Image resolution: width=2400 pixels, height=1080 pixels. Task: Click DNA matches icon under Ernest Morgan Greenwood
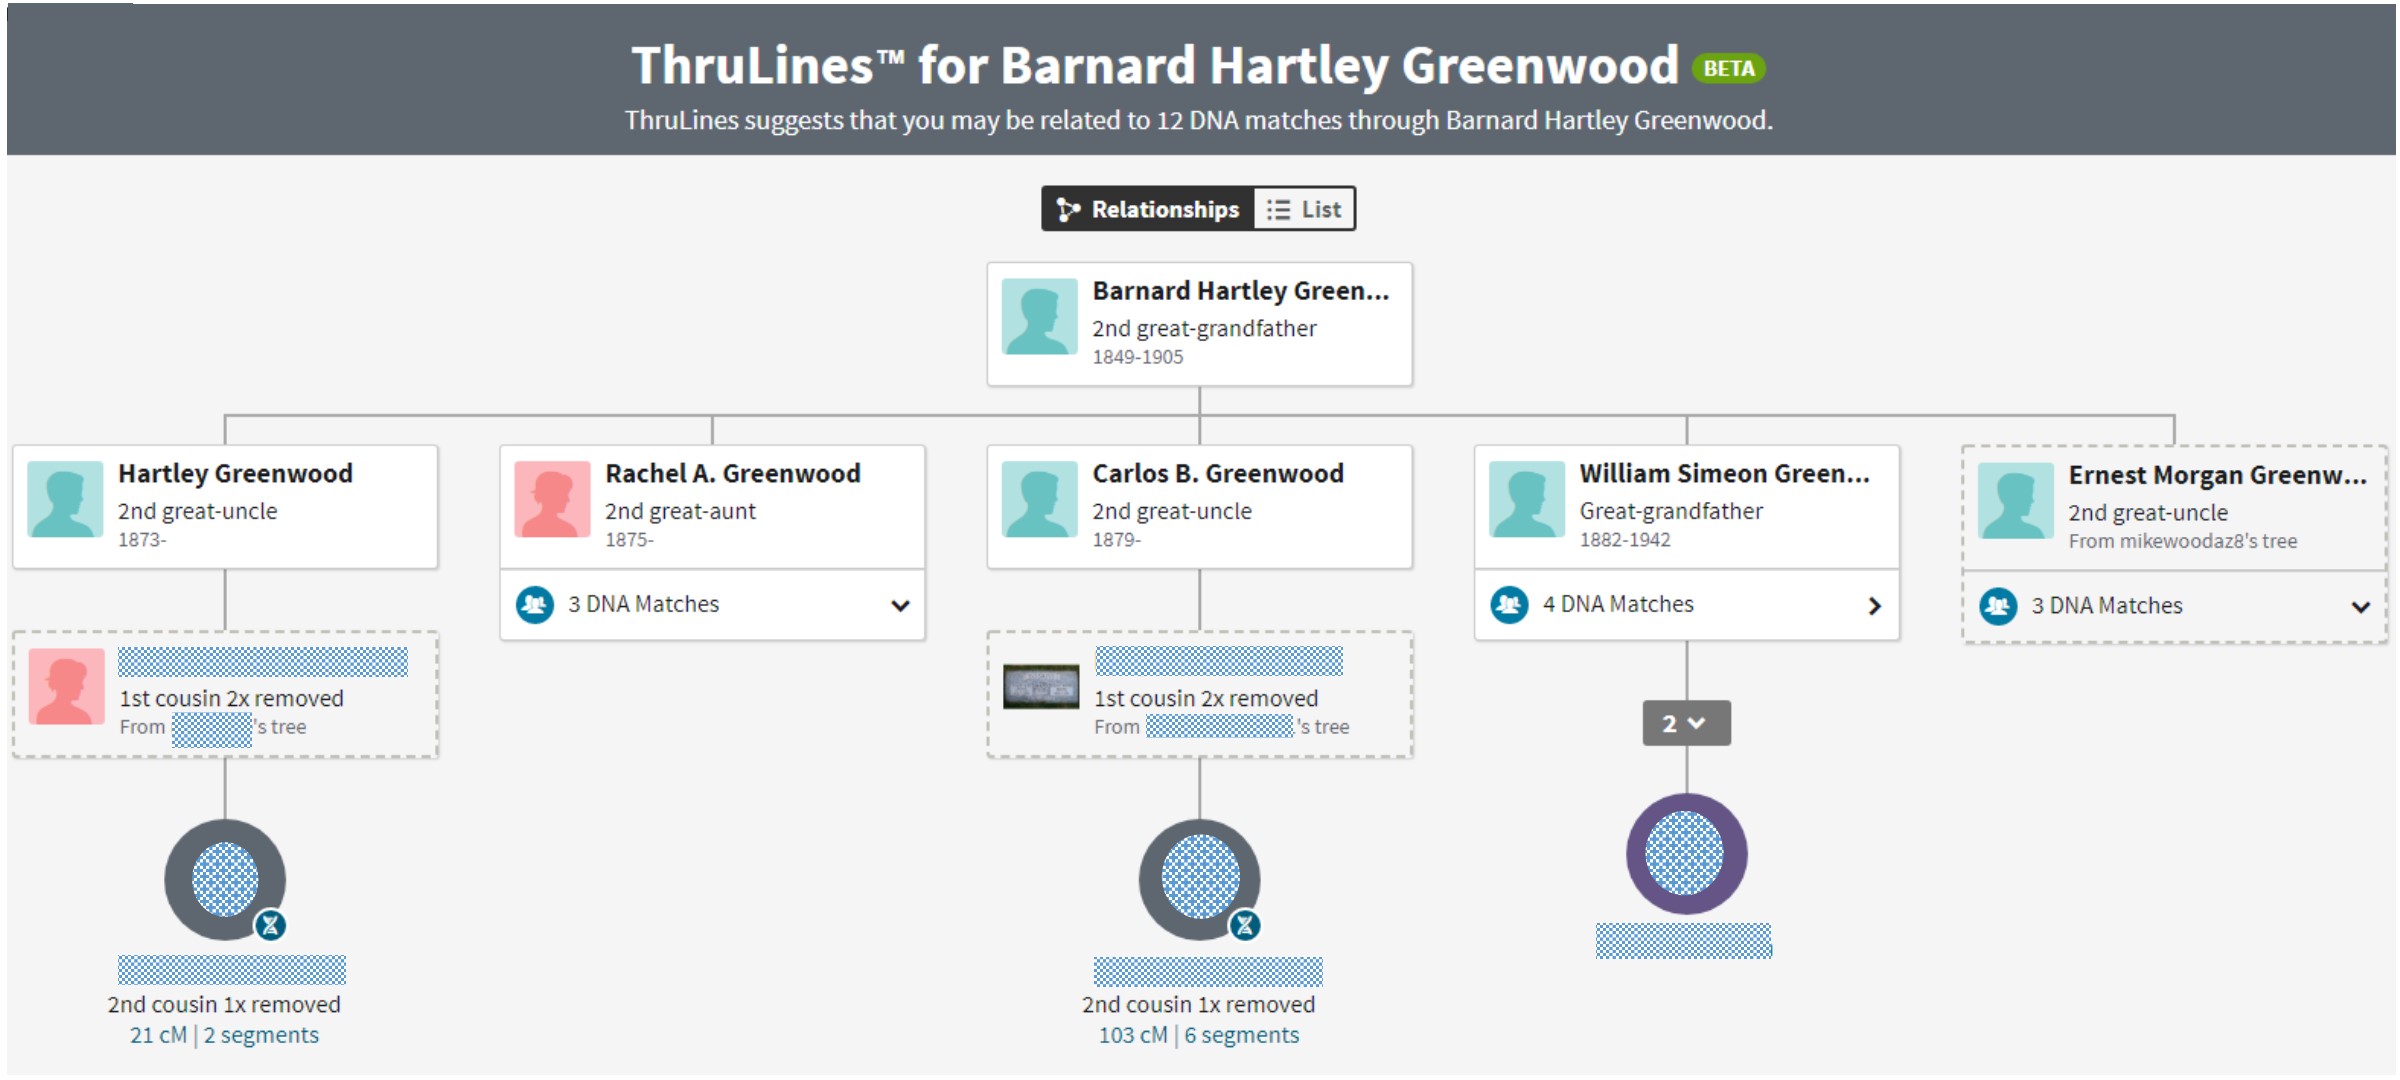tap(1999, 606)
